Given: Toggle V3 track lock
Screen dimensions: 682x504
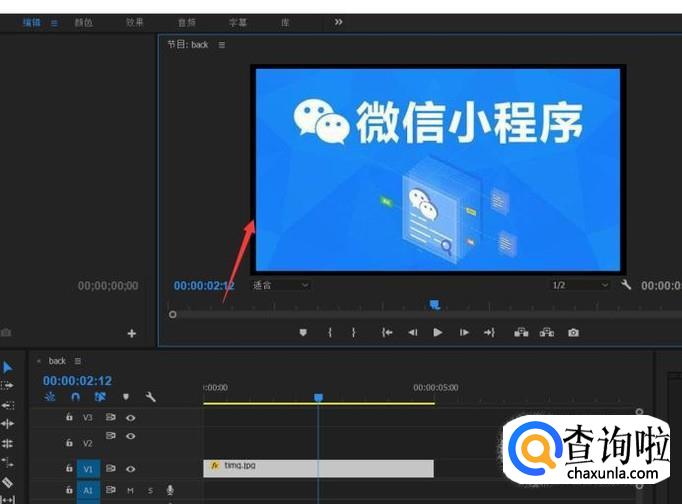Looking at the screenshot, I should pos(69,417).
